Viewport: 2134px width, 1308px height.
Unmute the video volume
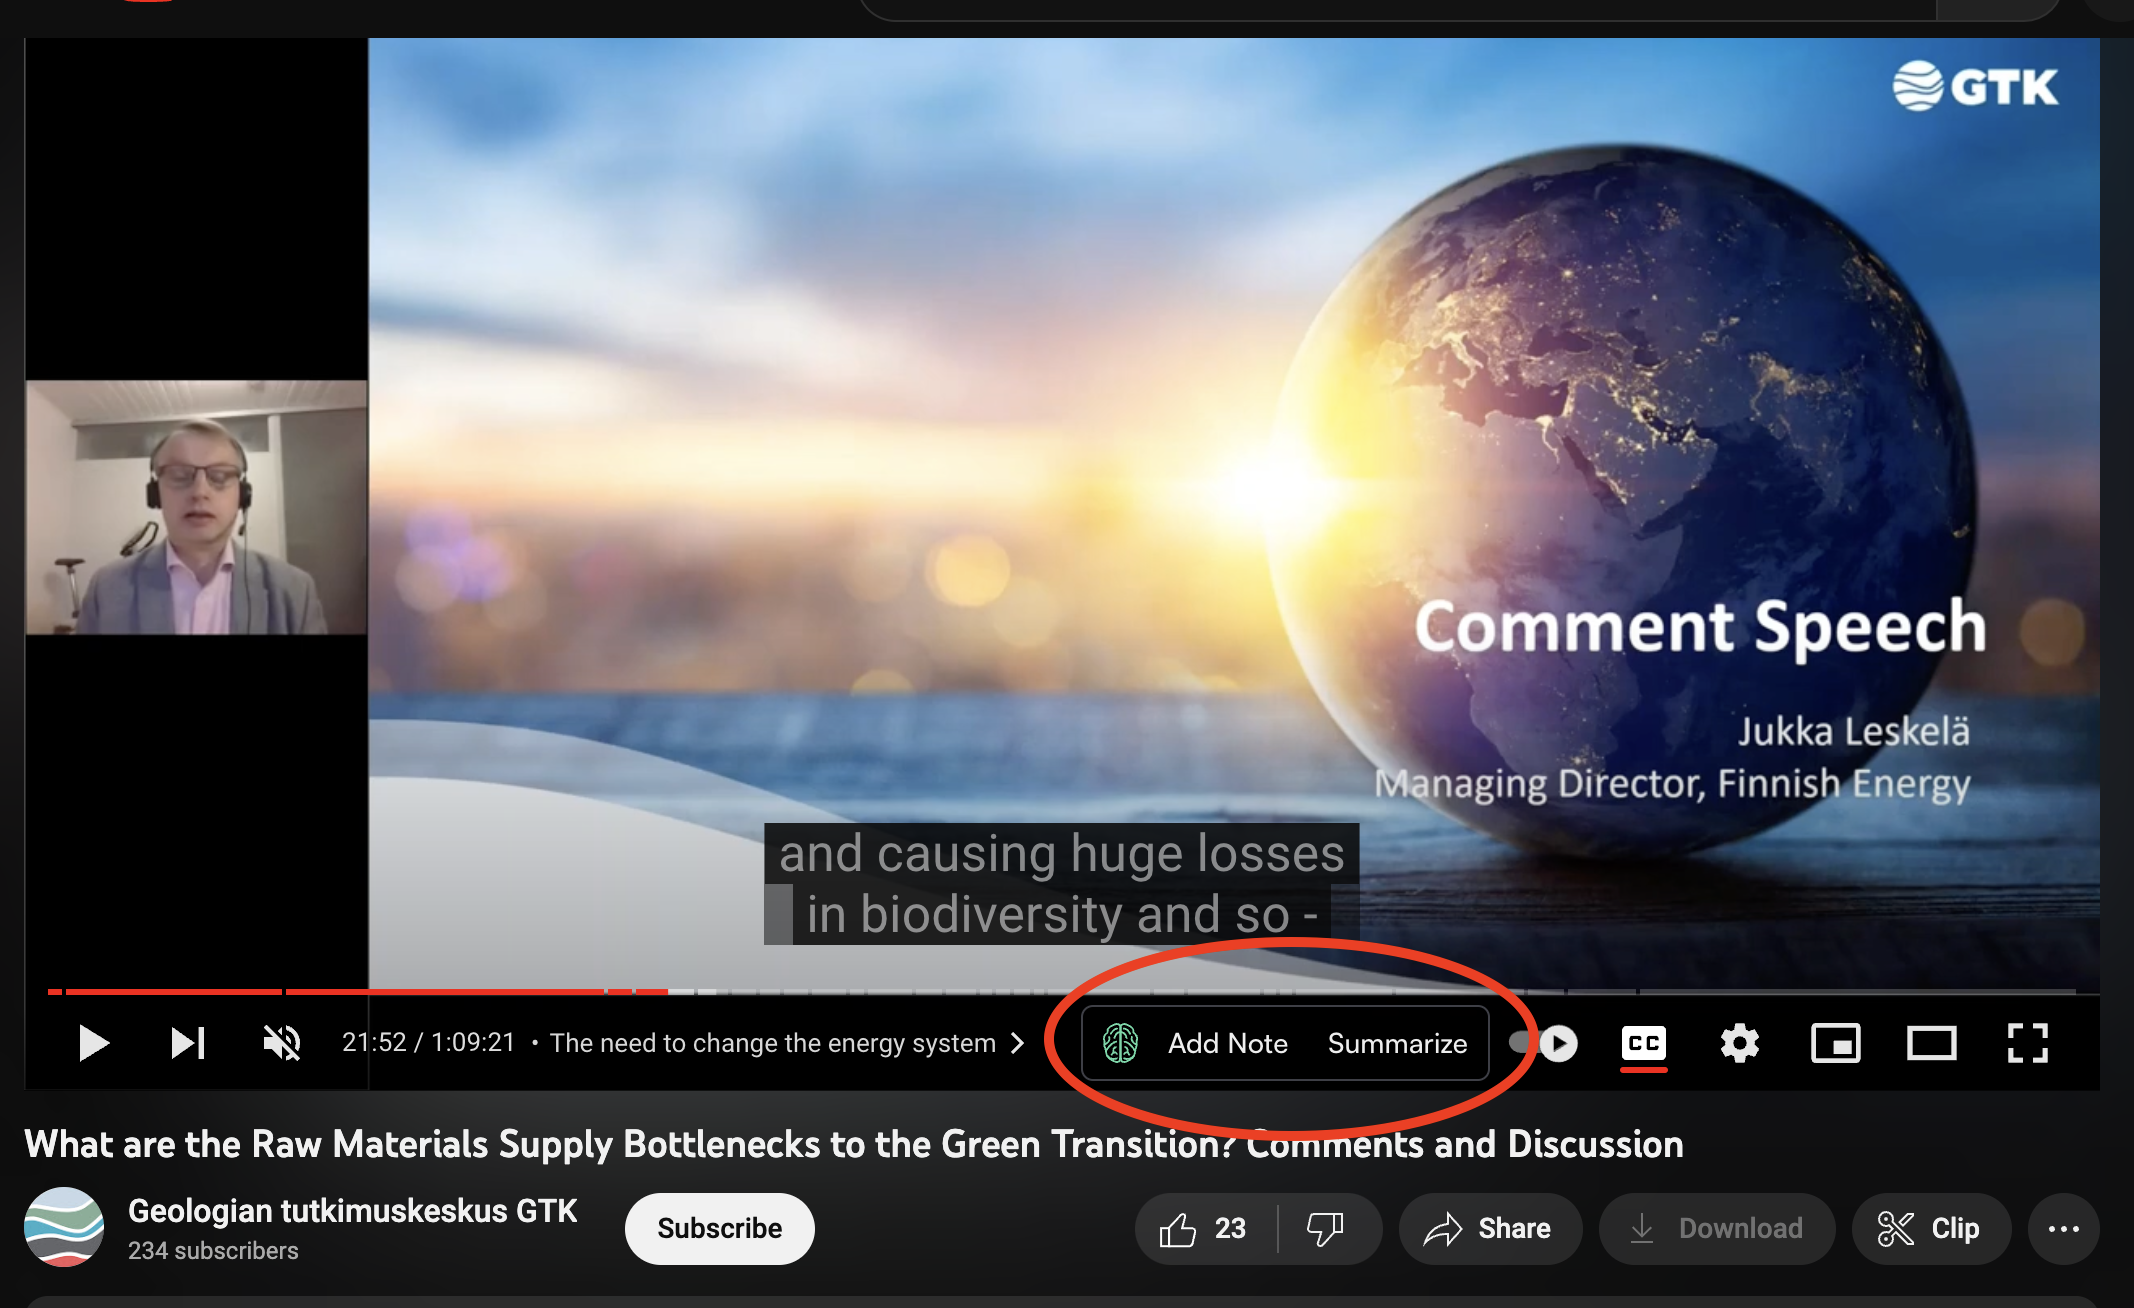[281, 1043]
